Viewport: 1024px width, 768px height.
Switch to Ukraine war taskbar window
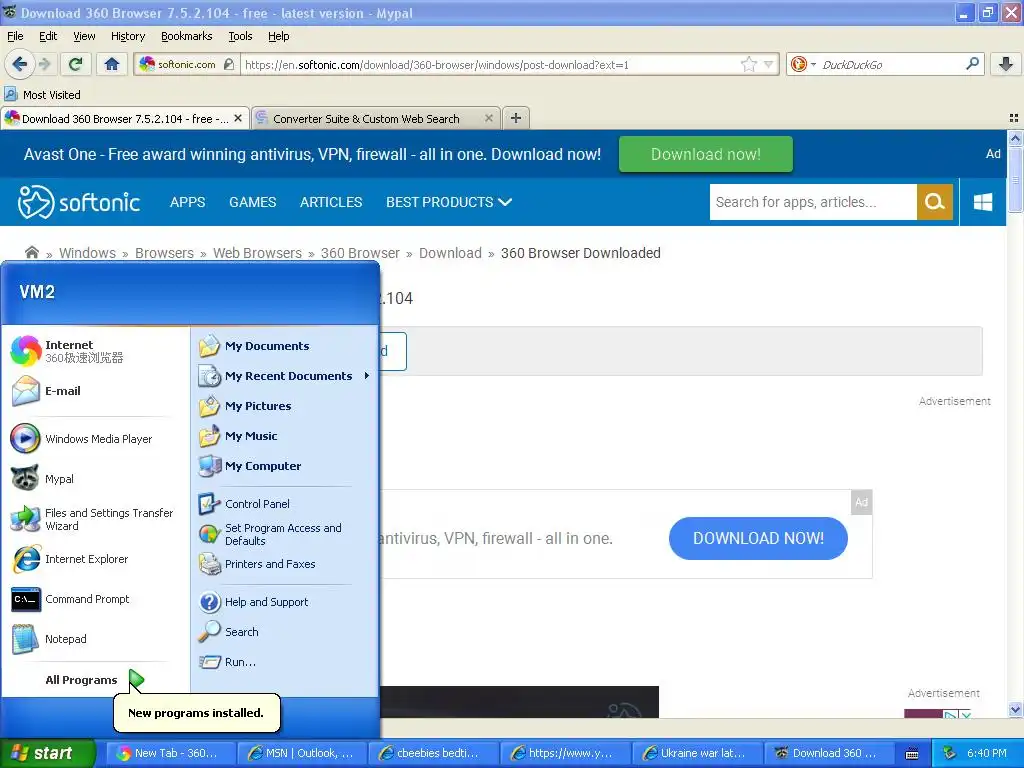click(696, 753)
